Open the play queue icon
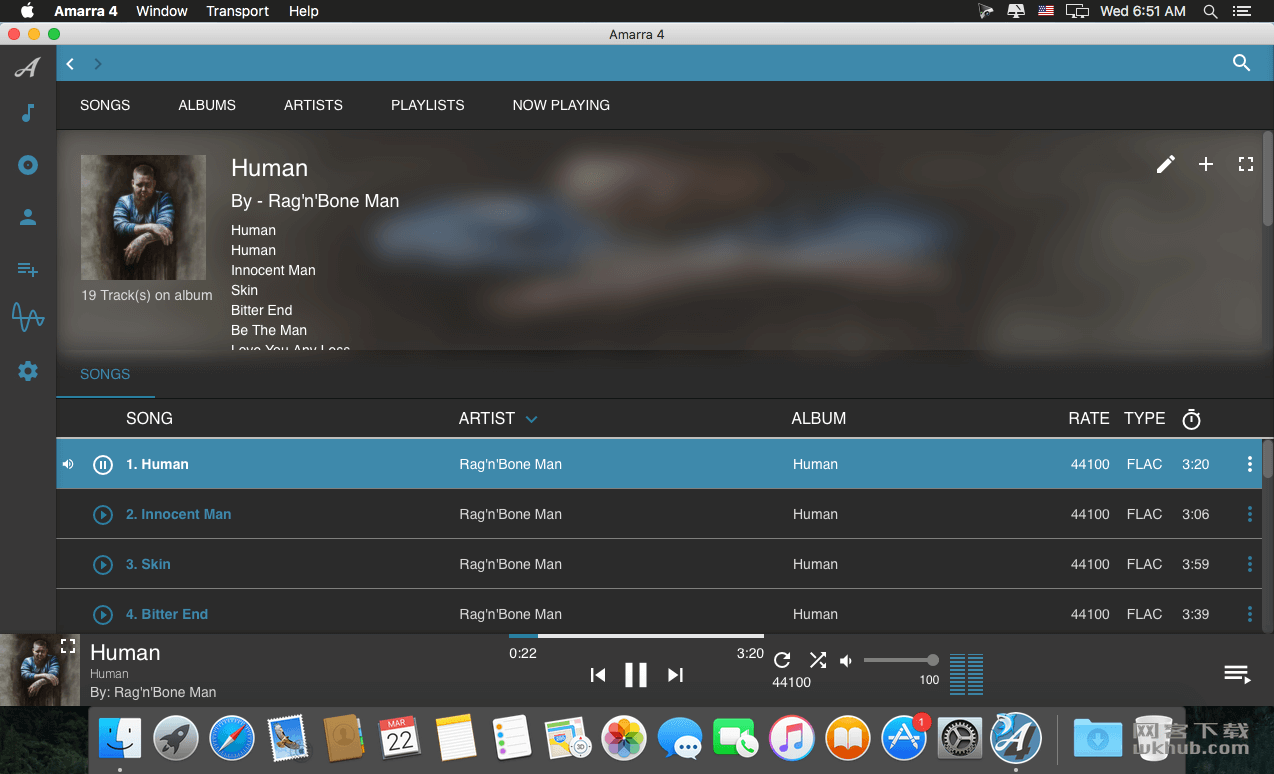 pos(1237,674)
